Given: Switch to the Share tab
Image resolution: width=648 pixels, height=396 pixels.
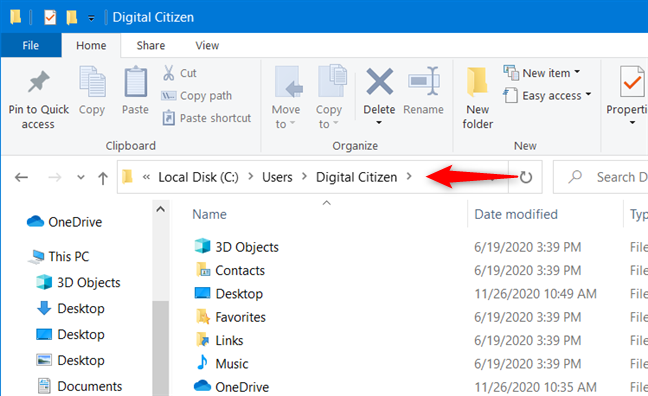Looking at the screenshot, I should (151, 45).
